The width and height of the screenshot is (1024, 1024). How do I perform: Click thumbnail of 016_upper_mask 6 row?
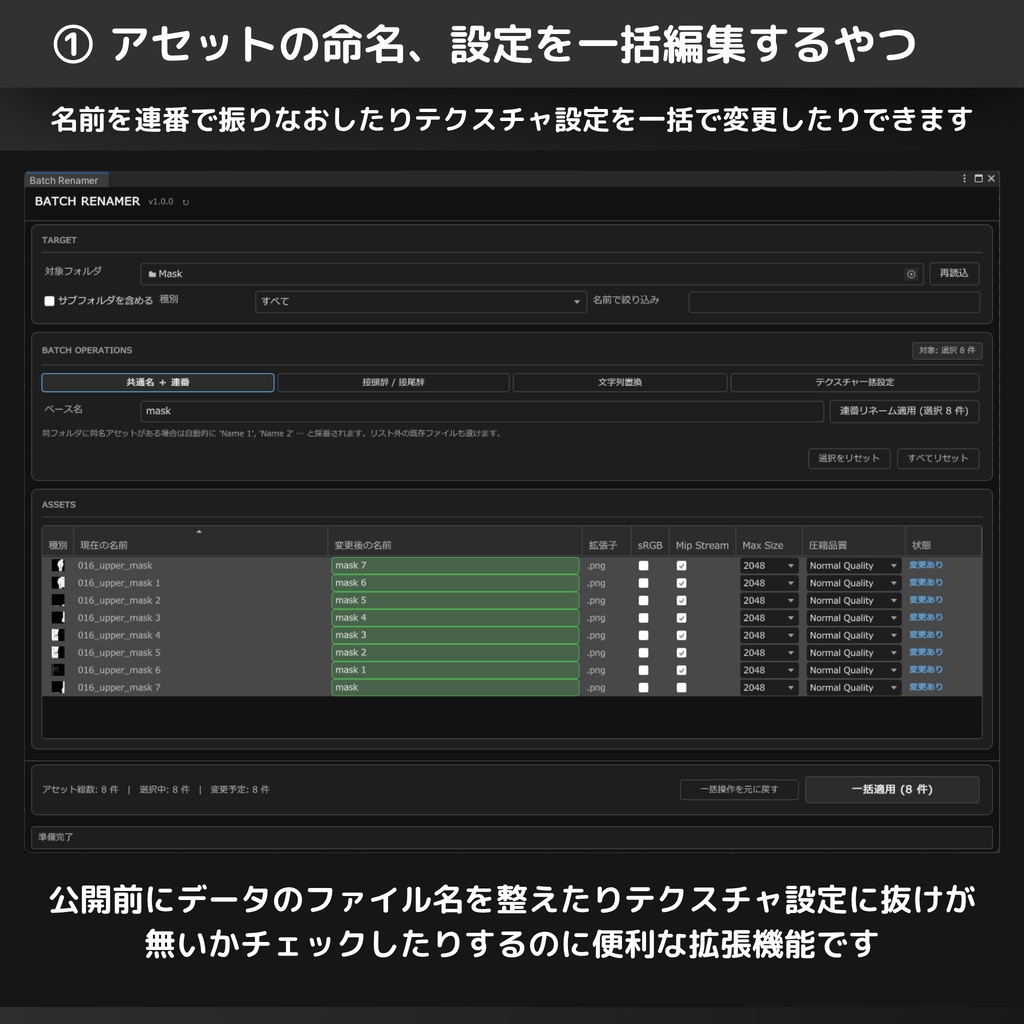coord(58,670)
